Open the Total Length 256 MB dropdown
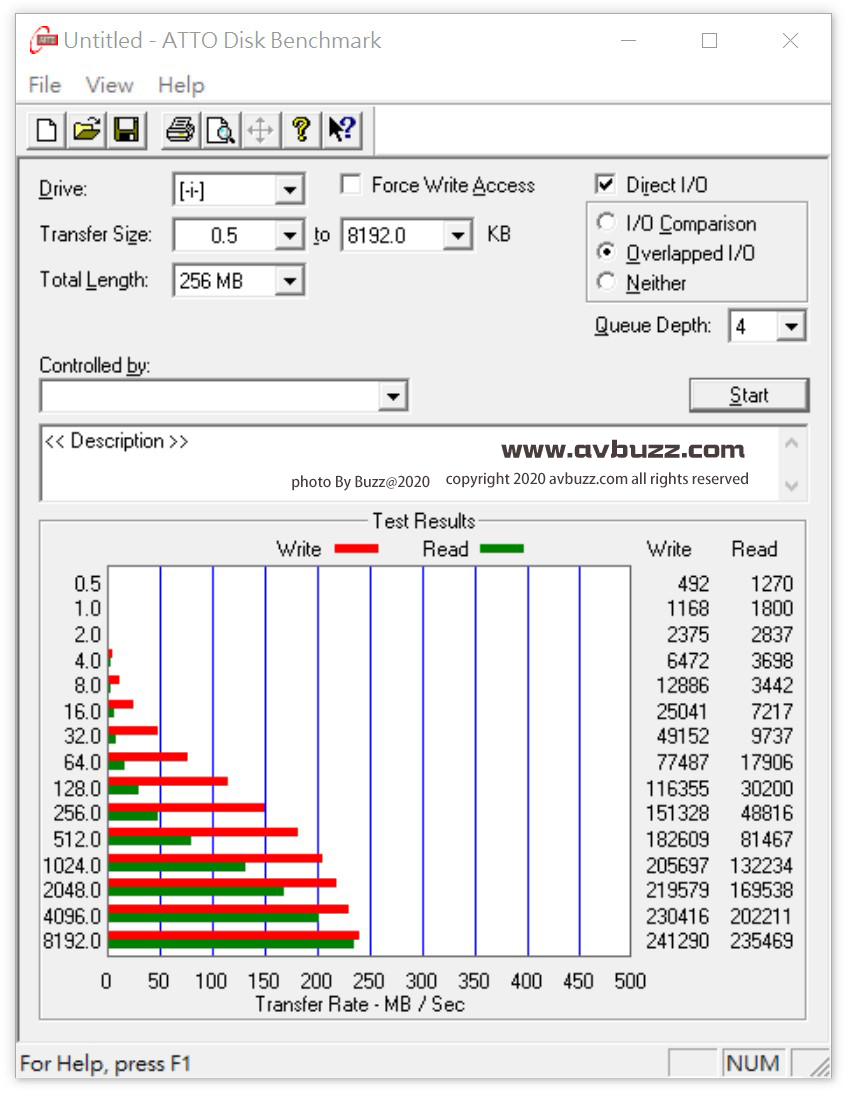Image resolution: width=852 pixels, height=1102 pixels. (289, 281)
